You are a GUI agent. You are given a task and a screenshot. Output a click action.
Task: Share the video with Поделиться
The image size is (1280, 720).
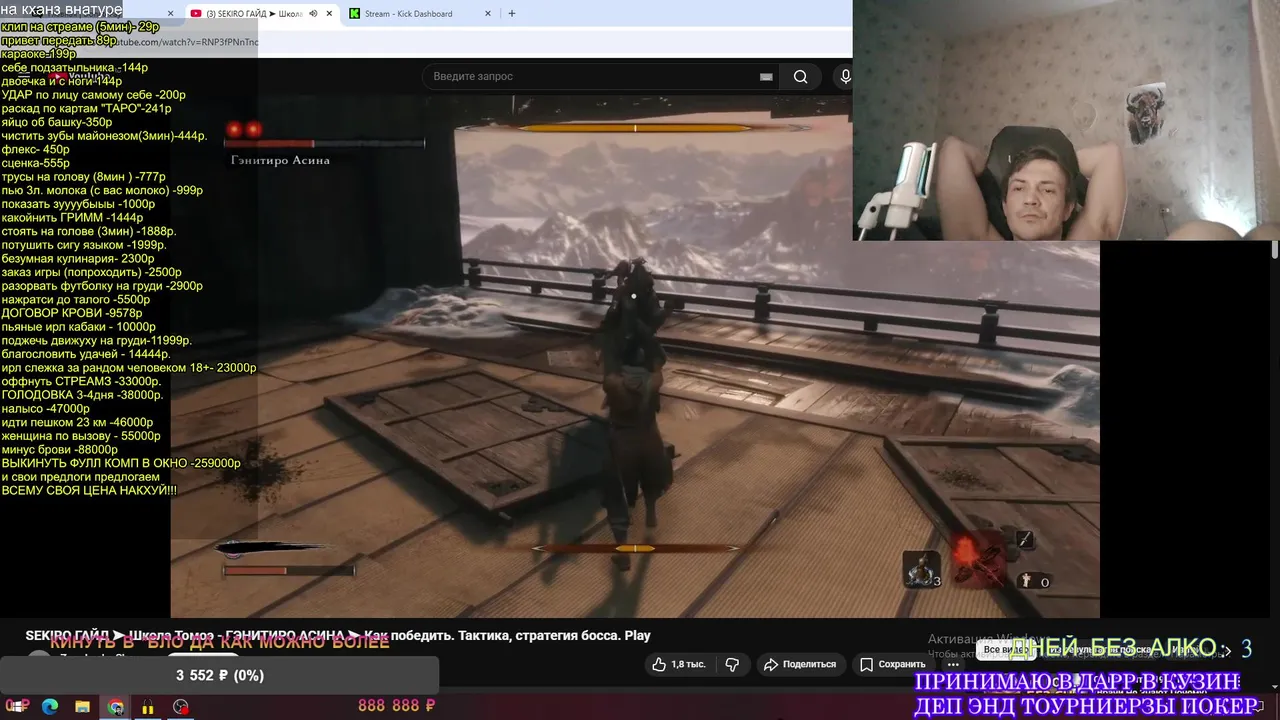(x=799, y=664)
